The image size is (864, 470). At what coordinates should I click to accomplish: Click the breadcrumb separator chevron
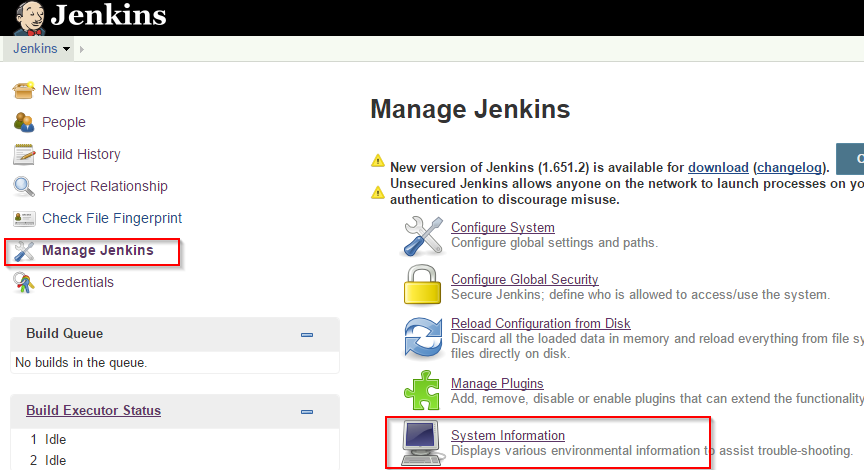82,49
